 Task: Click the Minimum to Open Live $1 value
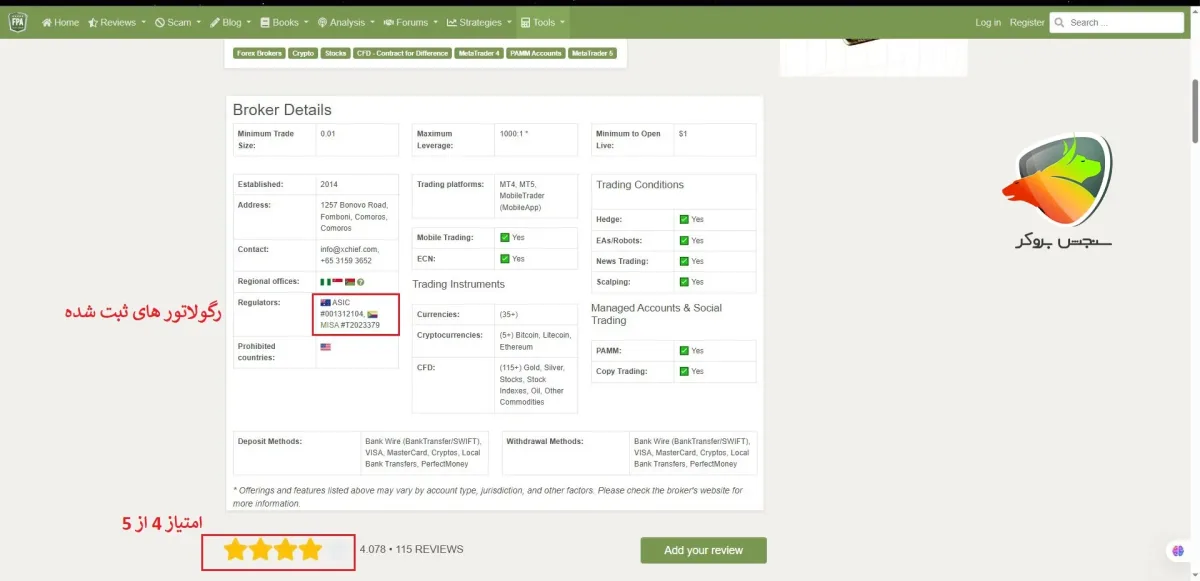click(683, 133)
